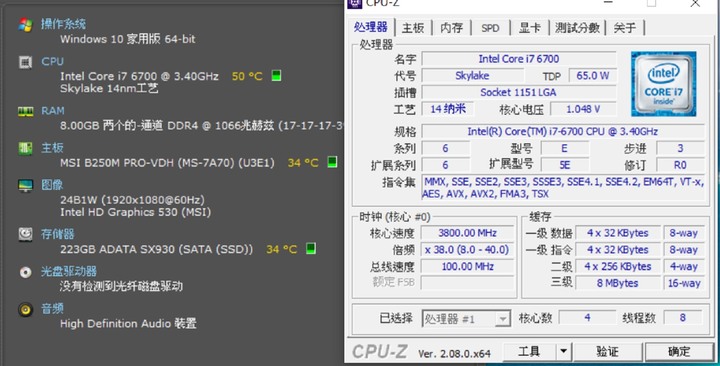Click the green ADATA SSD temperature indicator
This screenshot has width=720, height=366.
coord(311,248)
